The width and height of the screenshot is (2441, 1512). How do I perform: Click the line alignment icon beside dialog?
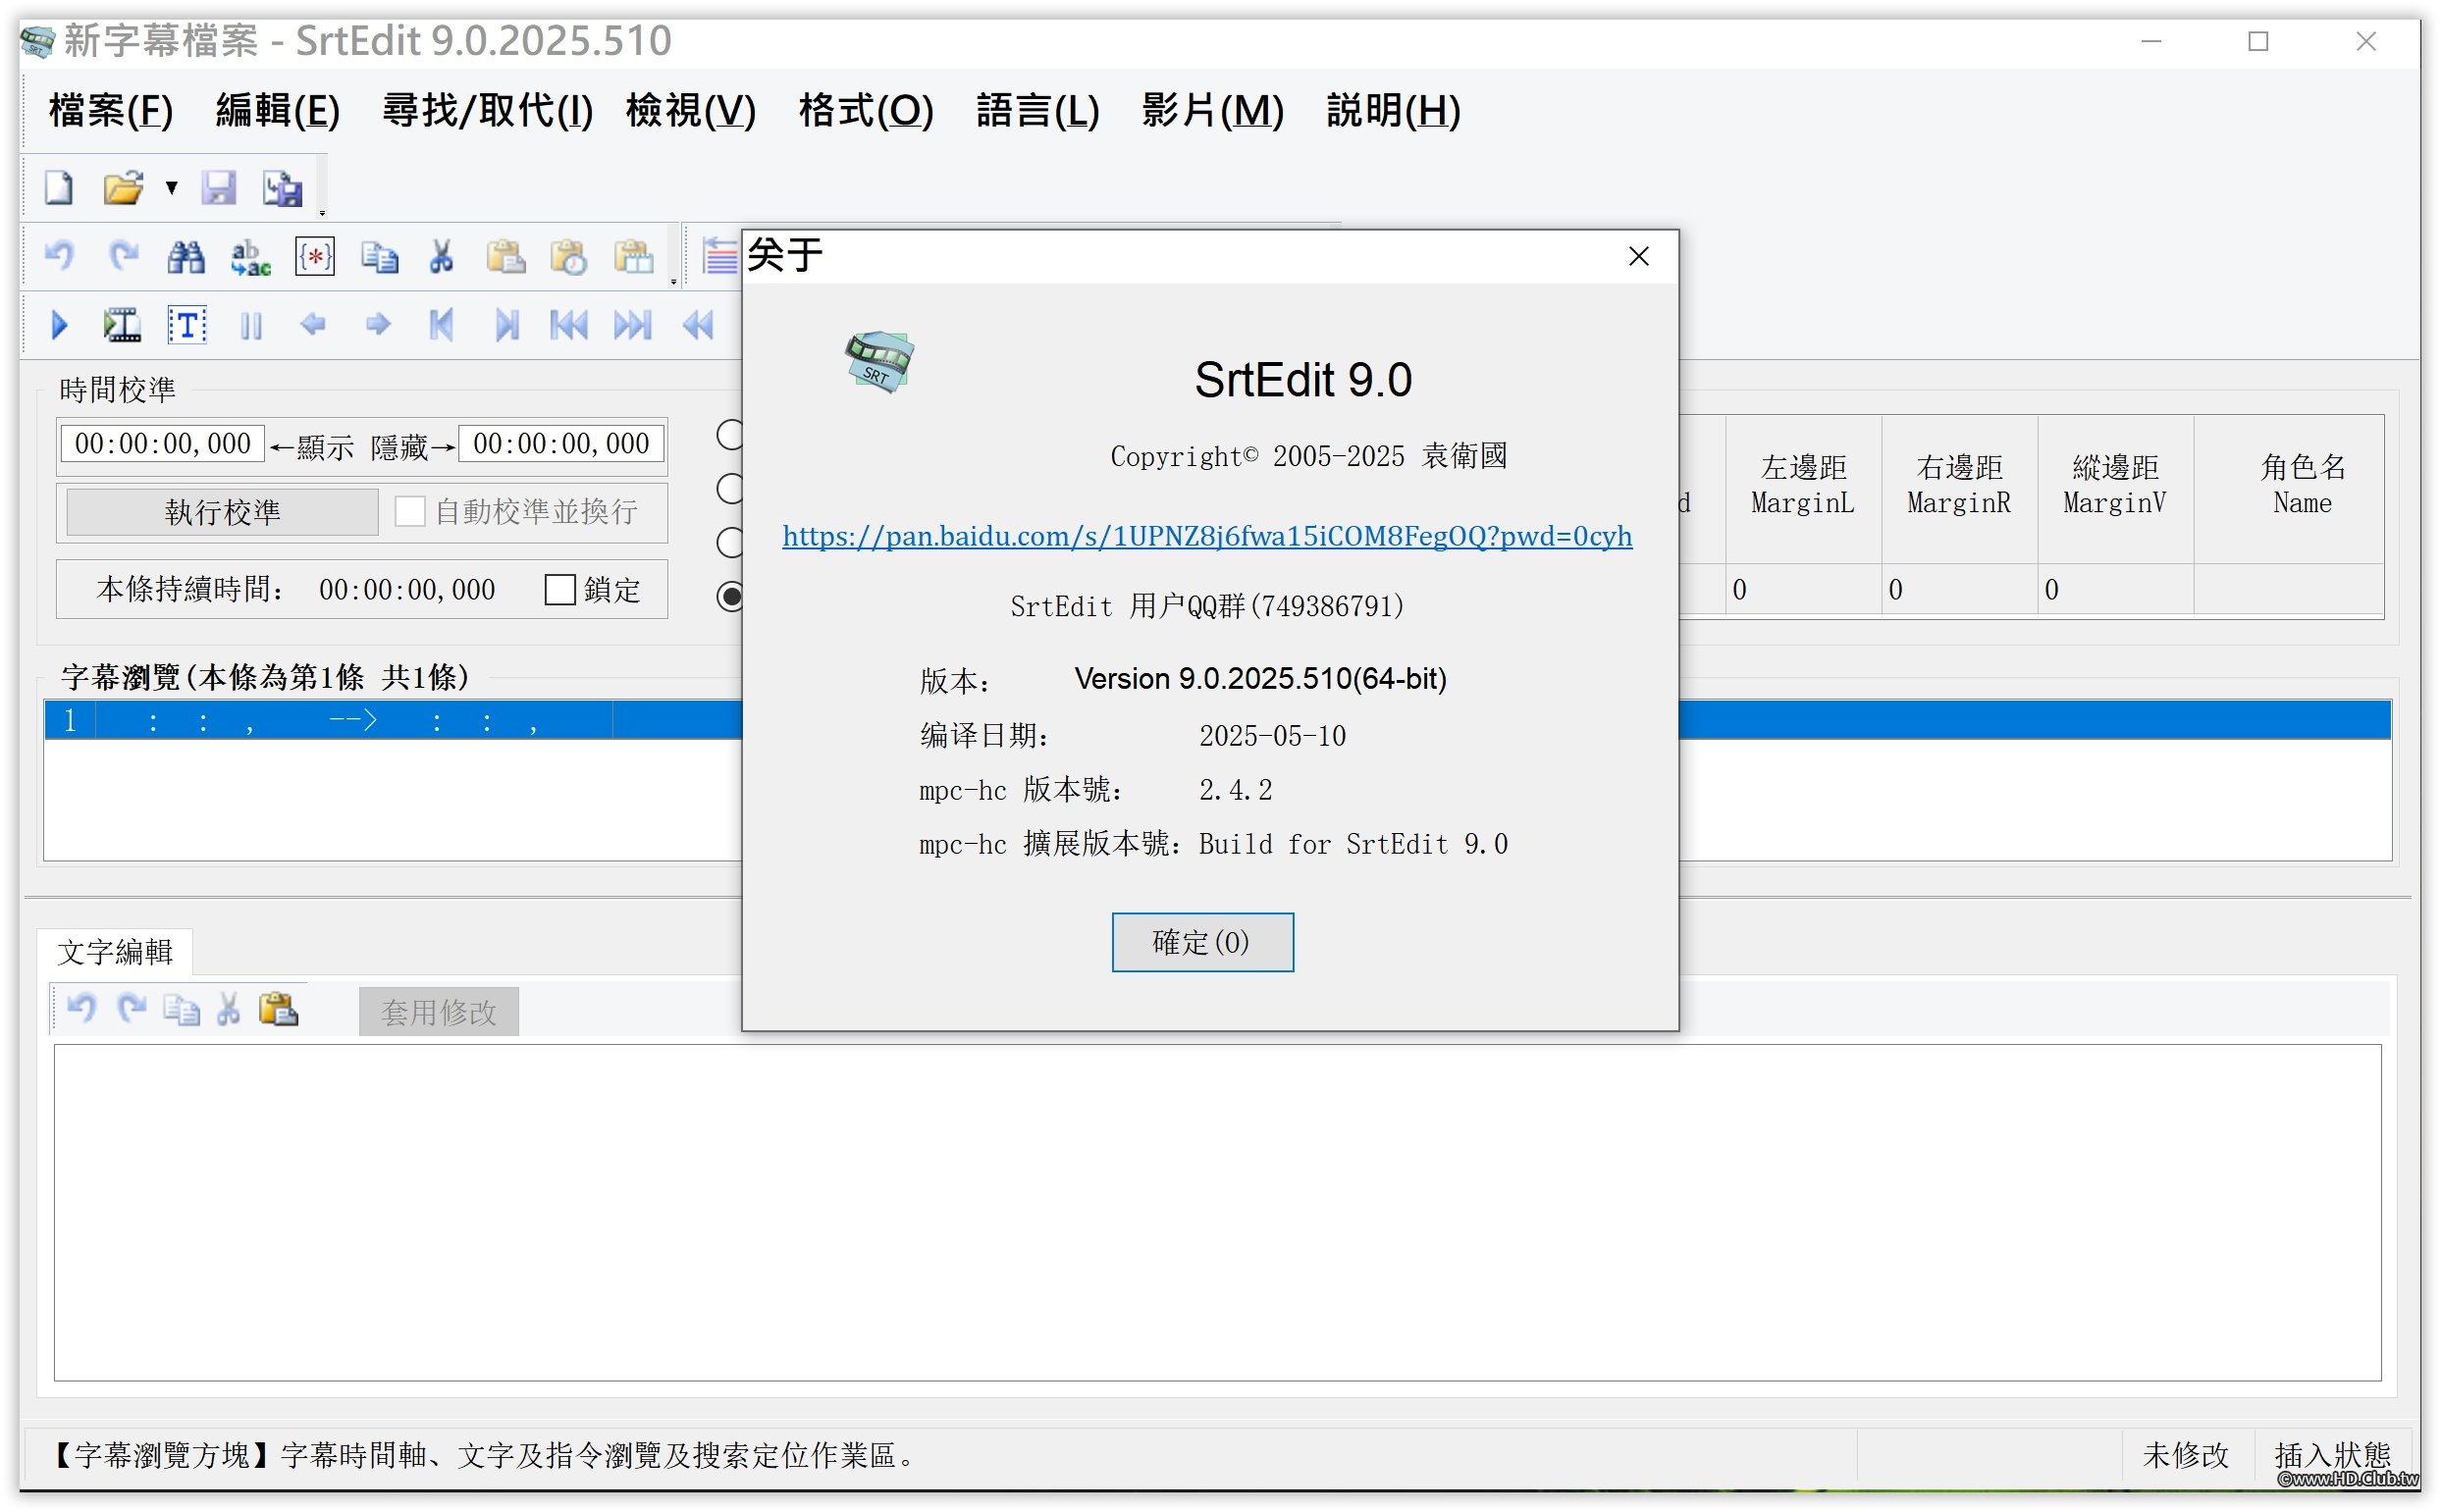pyautogui.click(x=719, y=257)
